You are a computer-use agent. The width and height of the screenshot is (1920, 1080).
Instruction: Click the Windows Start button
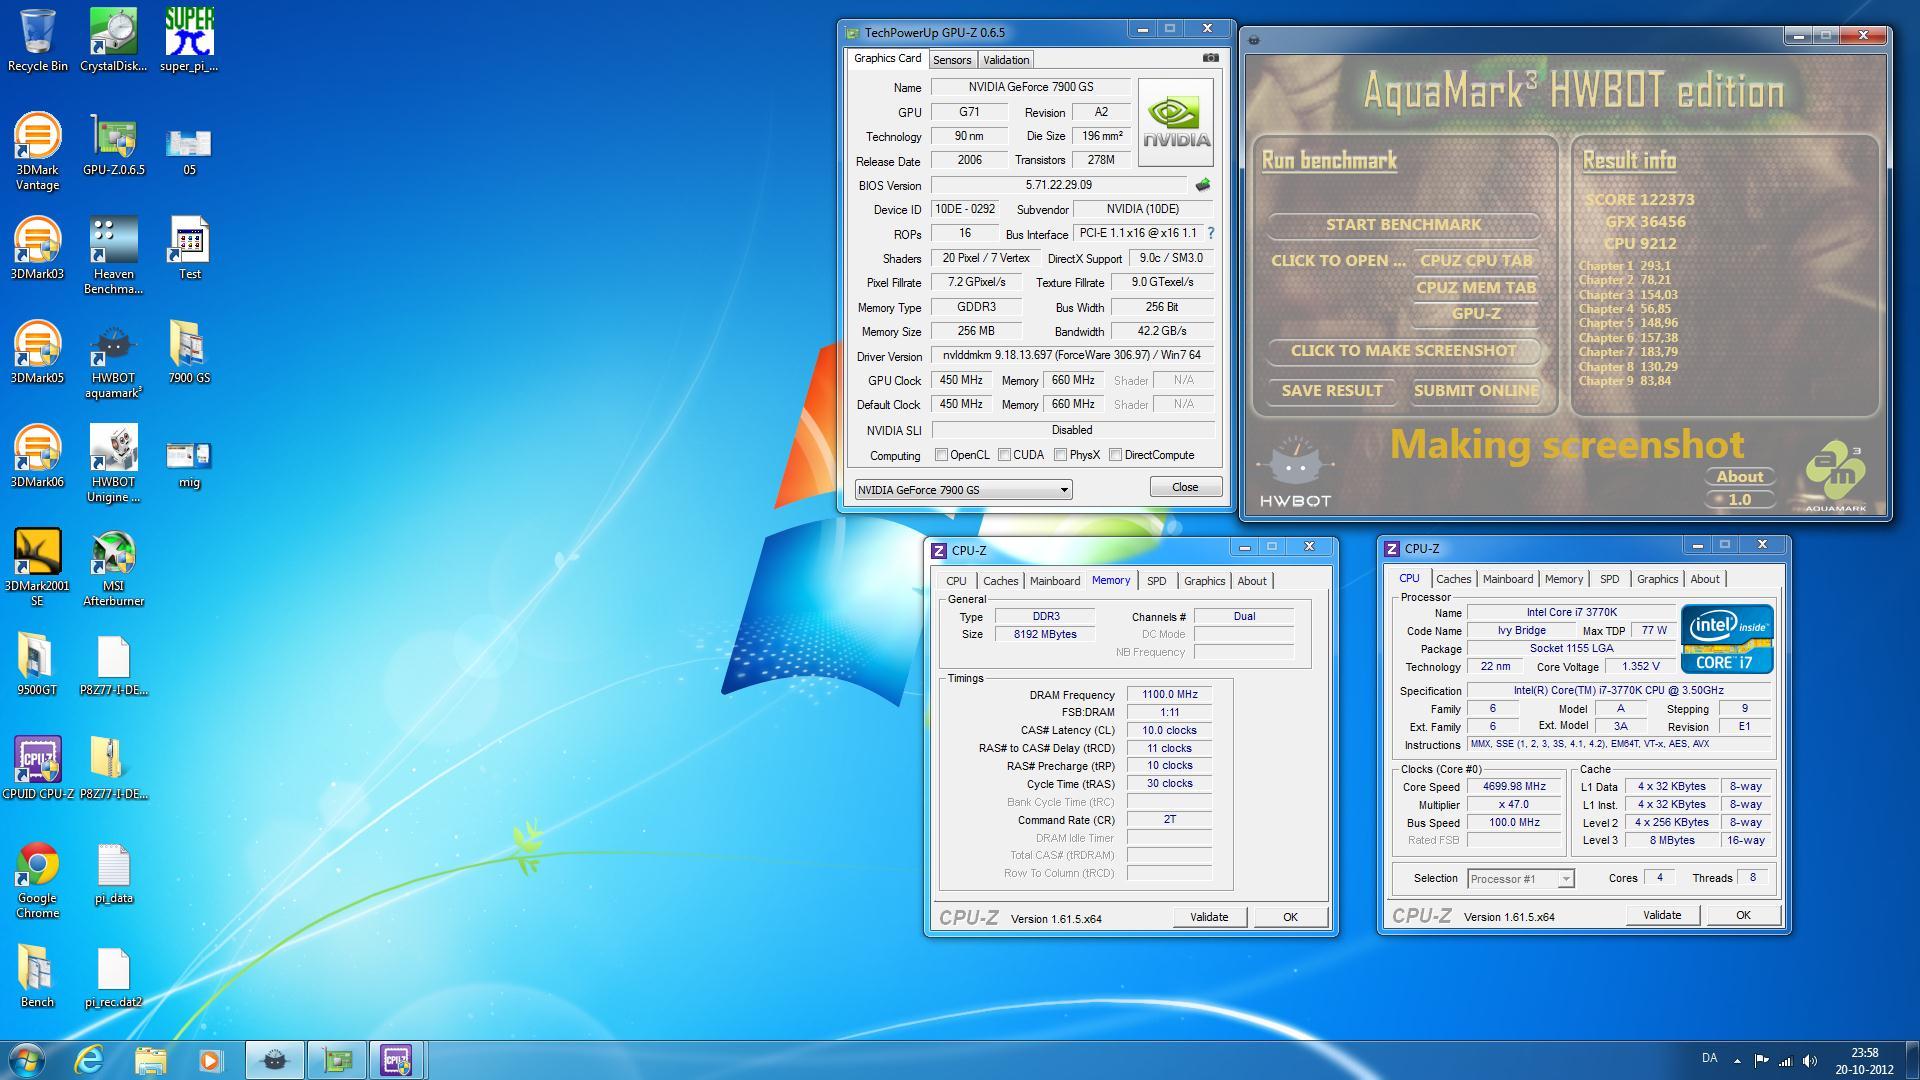click(x=27, y=1060)
